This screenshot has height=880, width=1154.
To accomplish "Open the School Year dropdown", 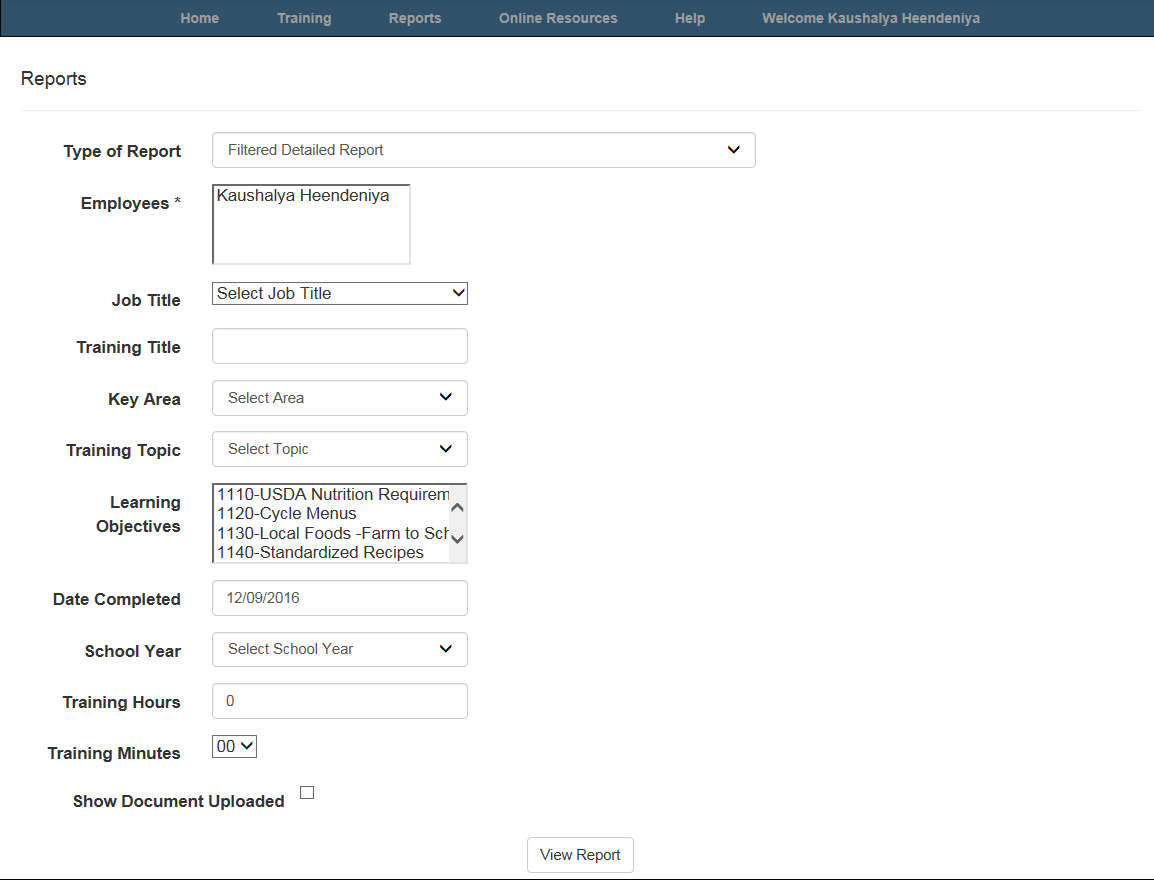I will [340, 649].
